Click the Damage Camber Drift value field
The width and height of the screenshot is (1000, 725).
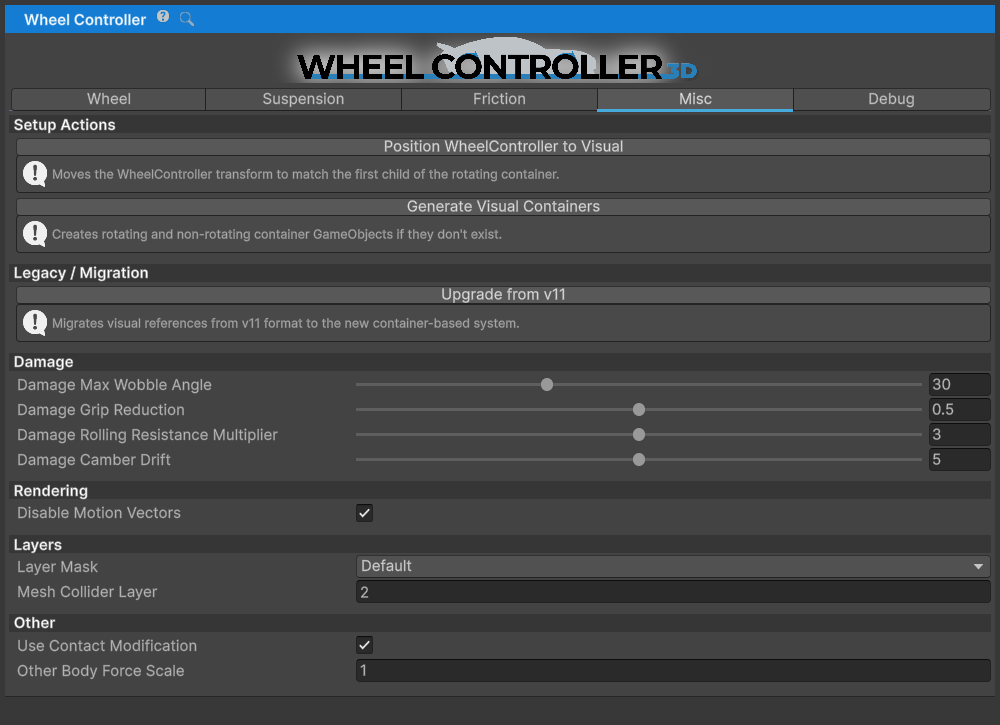959,460
